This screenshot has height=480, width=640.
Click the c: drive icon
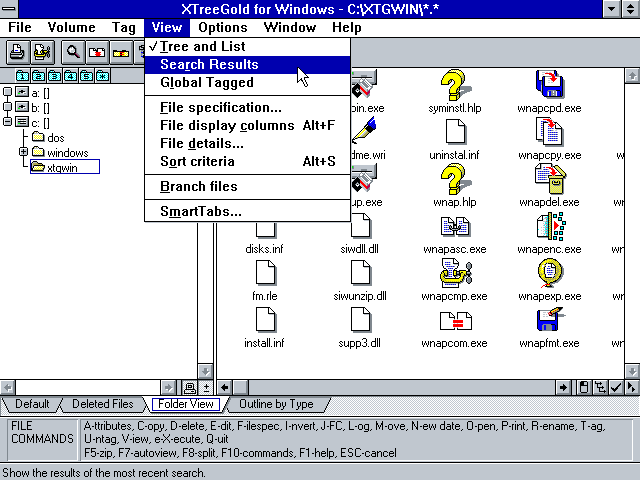(x=22, y=122)
